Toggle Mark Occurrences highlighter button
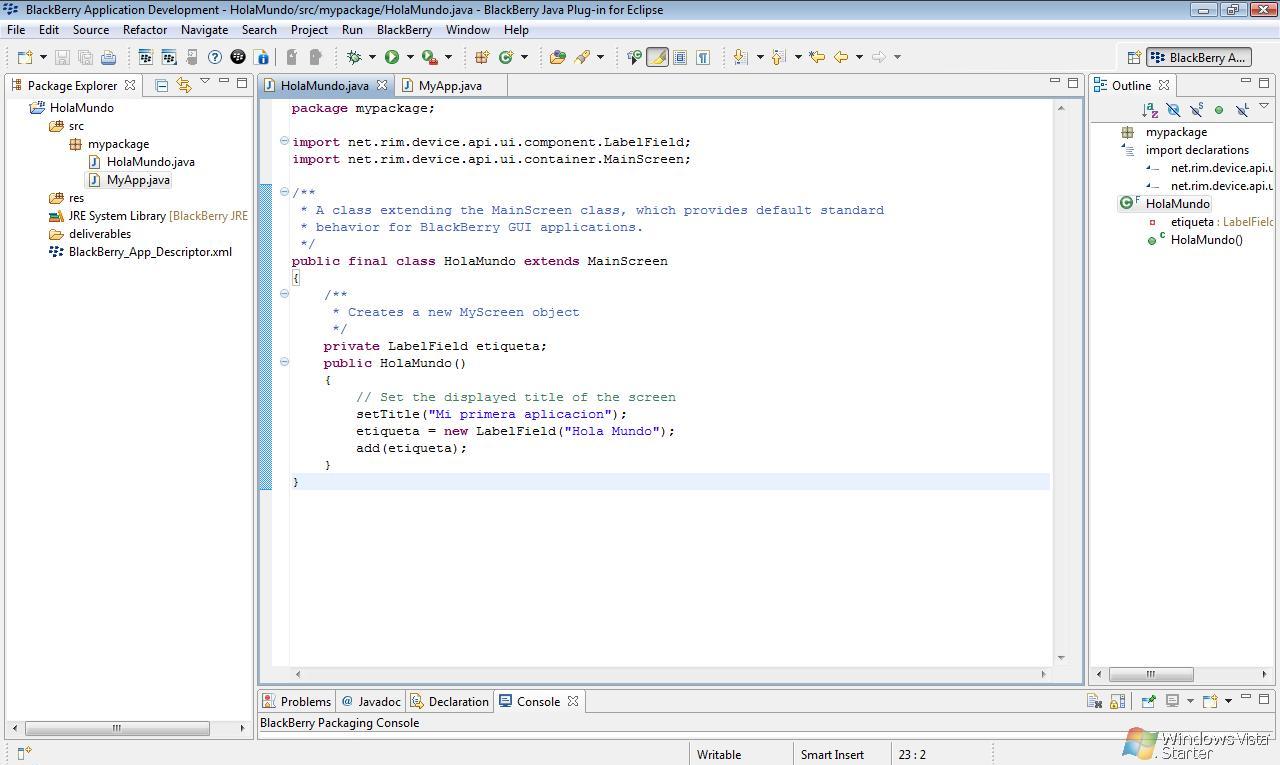This screenshot has height=765, width=1280. click(x=657, y=57)
